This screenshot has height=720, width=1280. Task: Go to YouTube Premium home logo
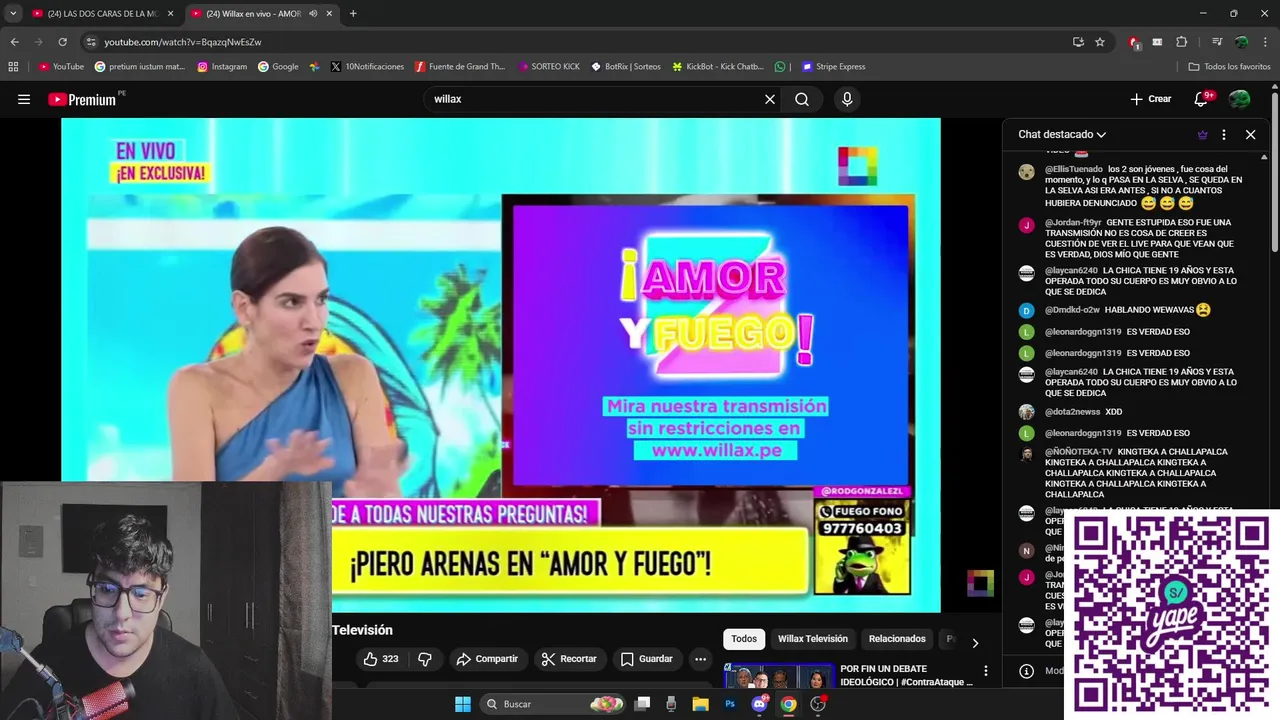click(x=82, y=99)
